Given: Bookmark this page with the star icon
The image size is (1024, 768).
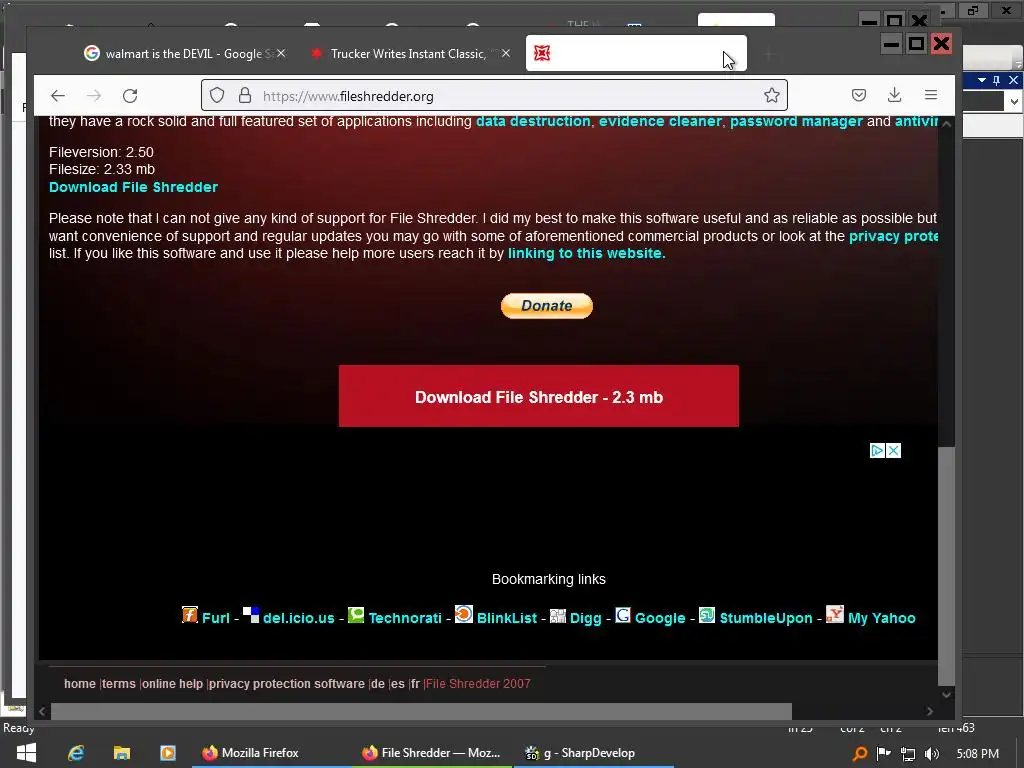Looking at the screenshot, I should click(772, 96).
